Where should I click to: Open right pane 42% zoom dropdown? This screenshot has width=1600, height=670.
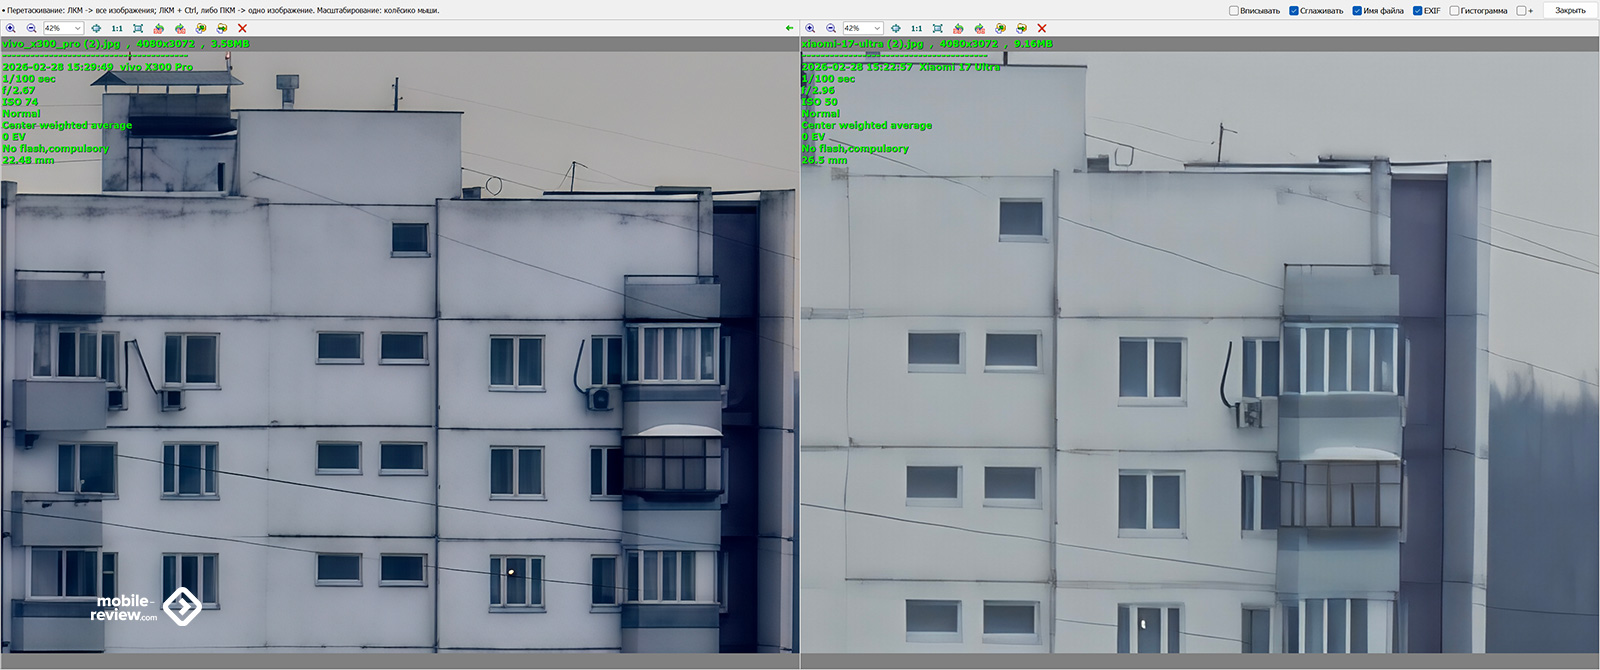[876, 28]
